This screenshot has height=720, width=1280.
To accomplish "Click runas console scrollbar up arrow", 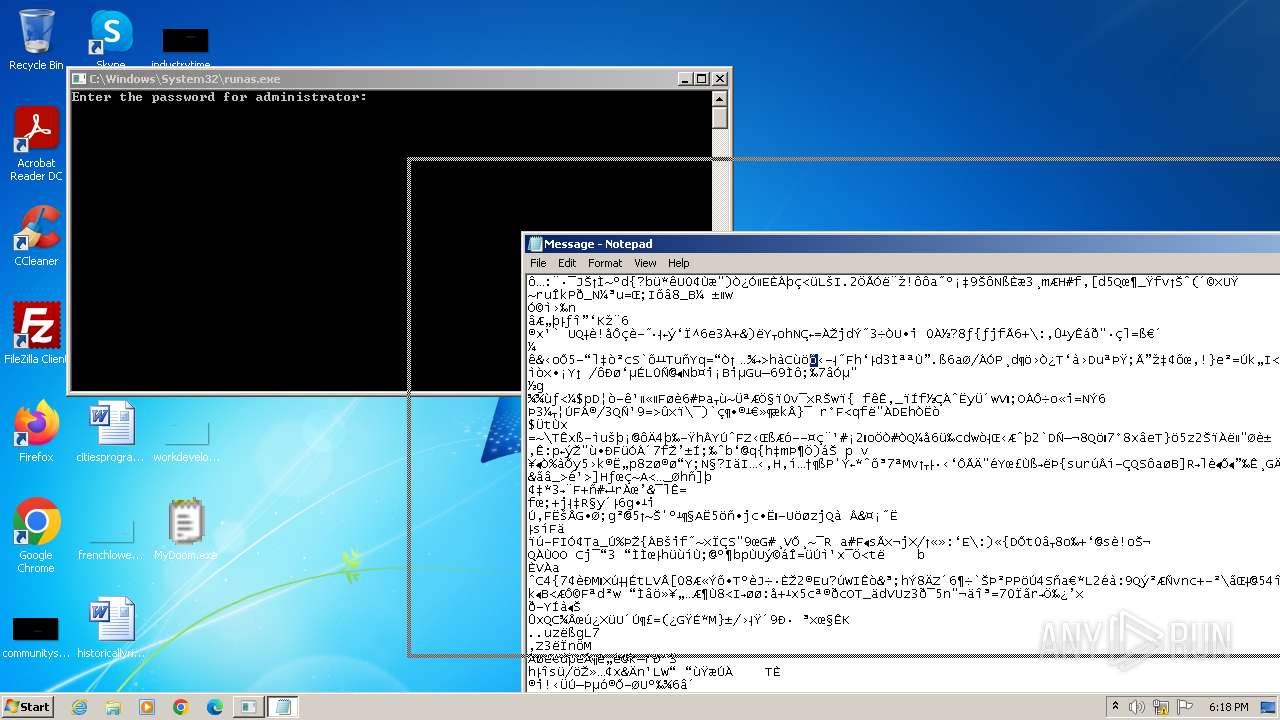I will click(719, 97).
